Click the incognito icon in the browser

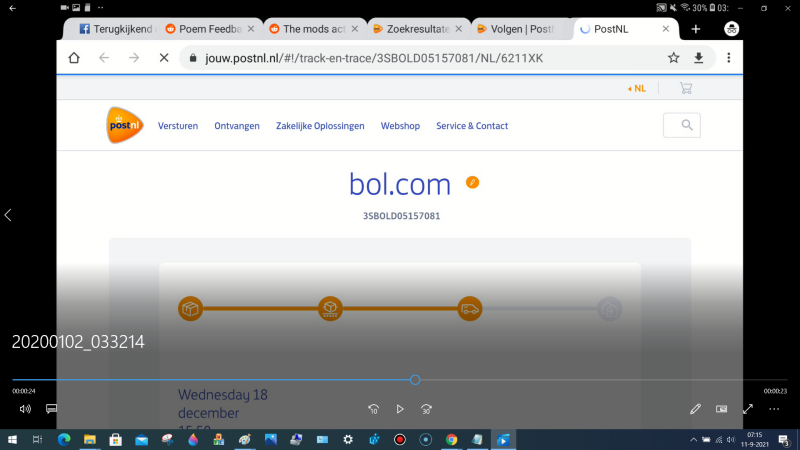pyautogui.click(x=732, y=29)
